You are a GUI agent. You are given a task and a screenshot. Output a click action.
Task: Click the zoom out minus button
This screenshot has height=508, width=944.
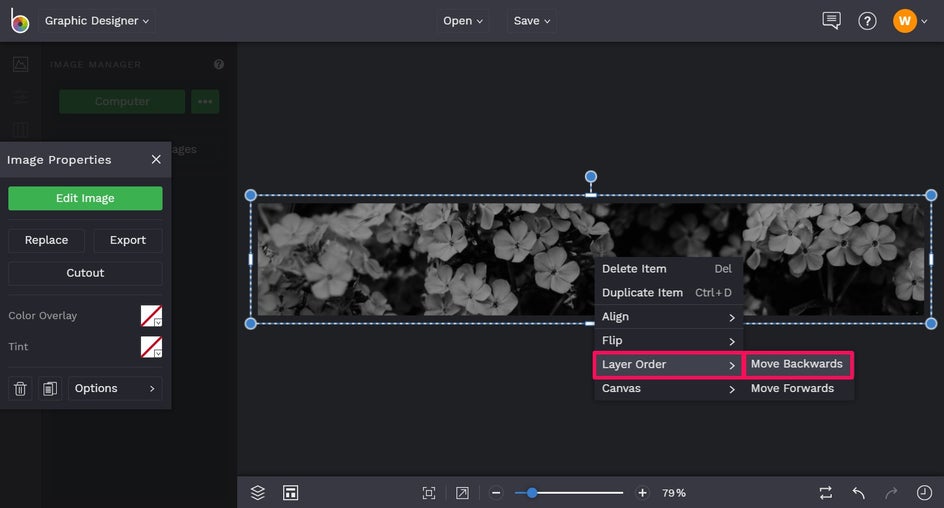pos(495,493)
